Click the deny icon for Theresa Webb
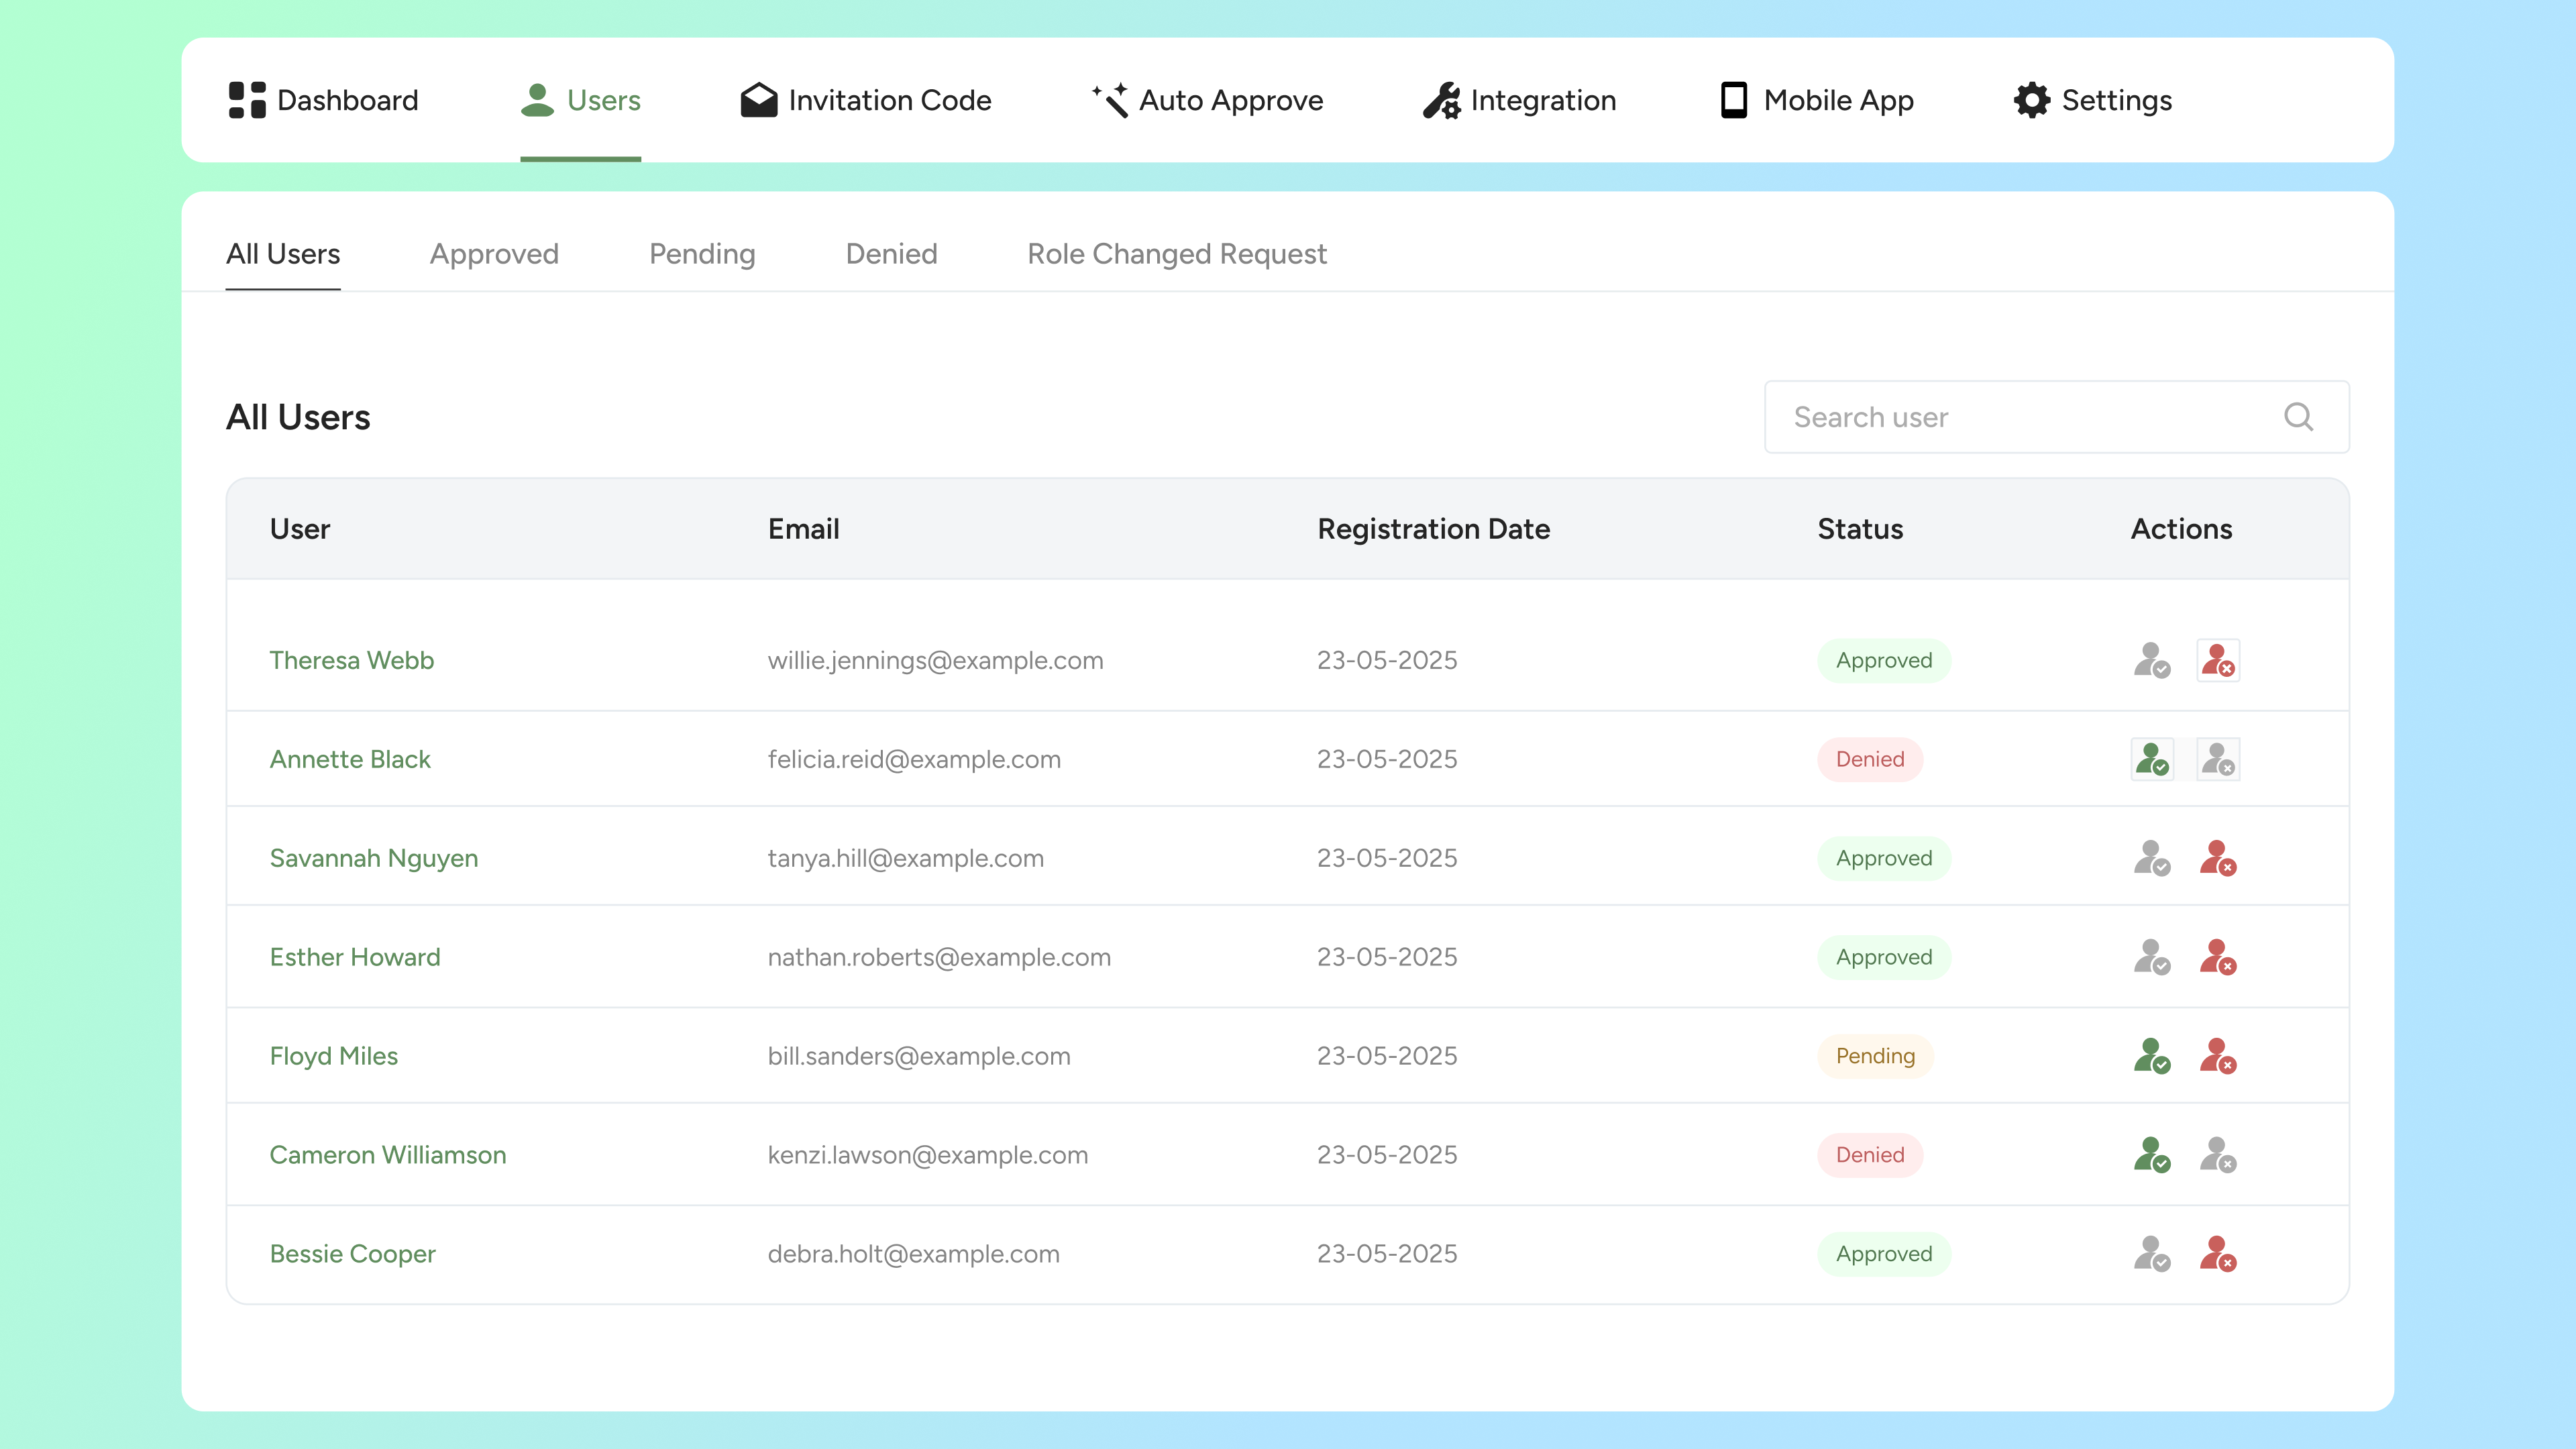The height and width of the screenshot is (1449, 2576). click(x=2217, y=660)
